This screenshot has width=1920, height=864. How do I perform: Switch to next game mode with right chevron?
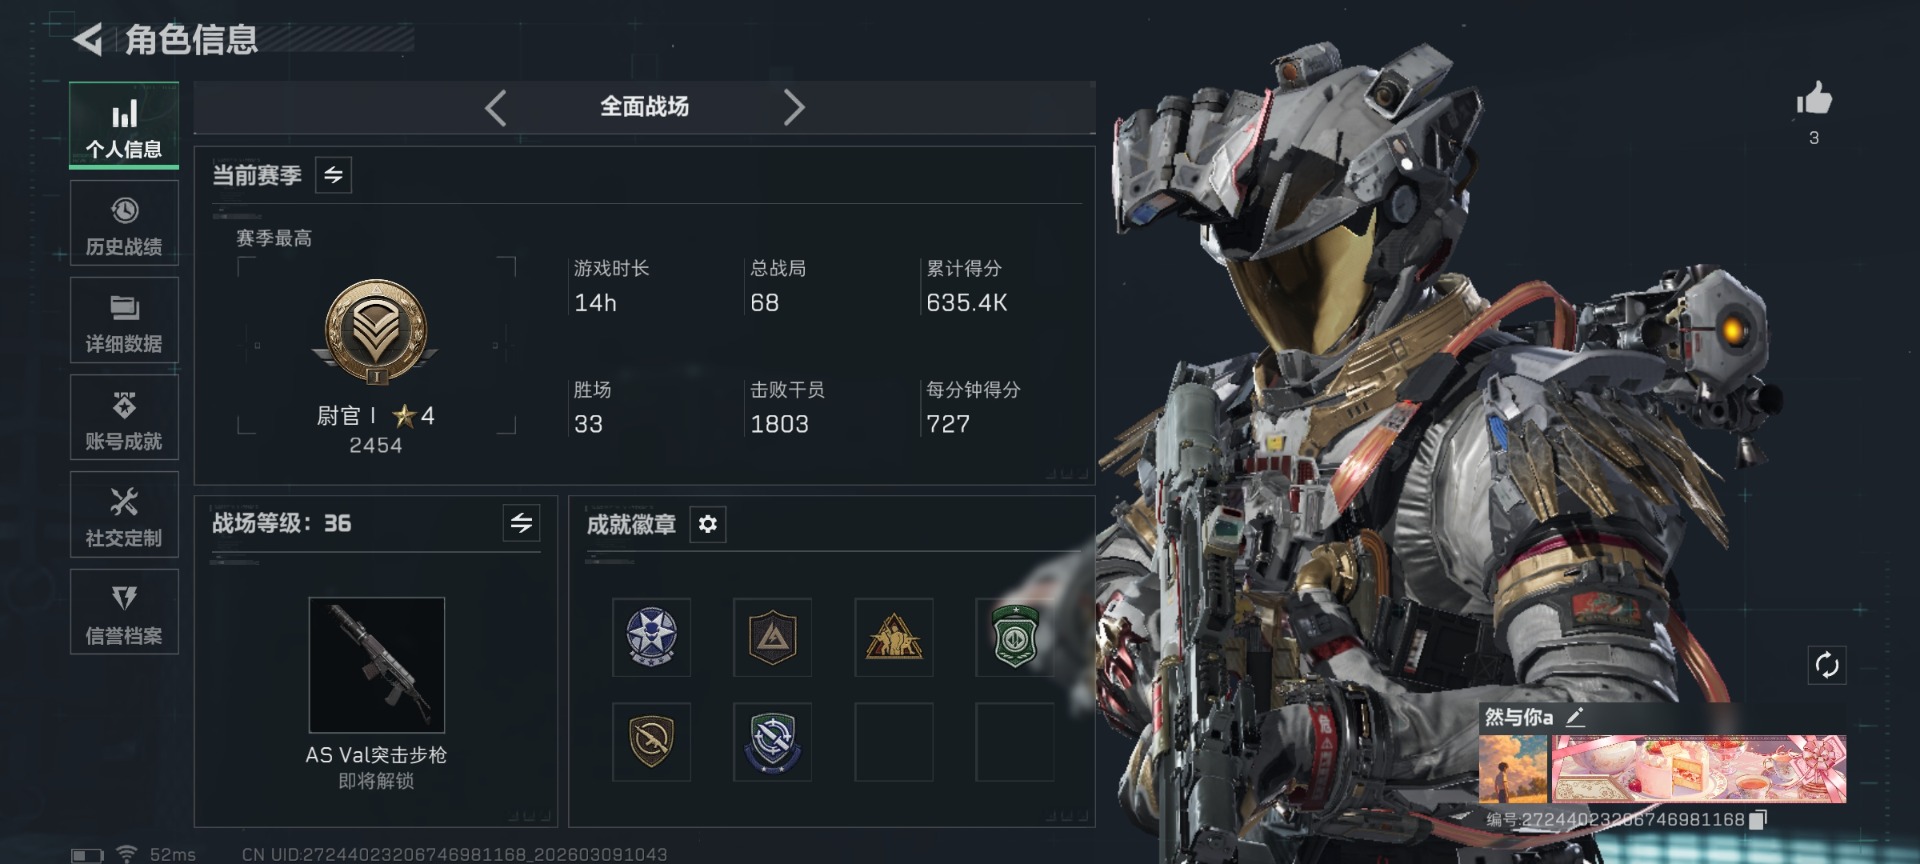(x=794, y=107)
